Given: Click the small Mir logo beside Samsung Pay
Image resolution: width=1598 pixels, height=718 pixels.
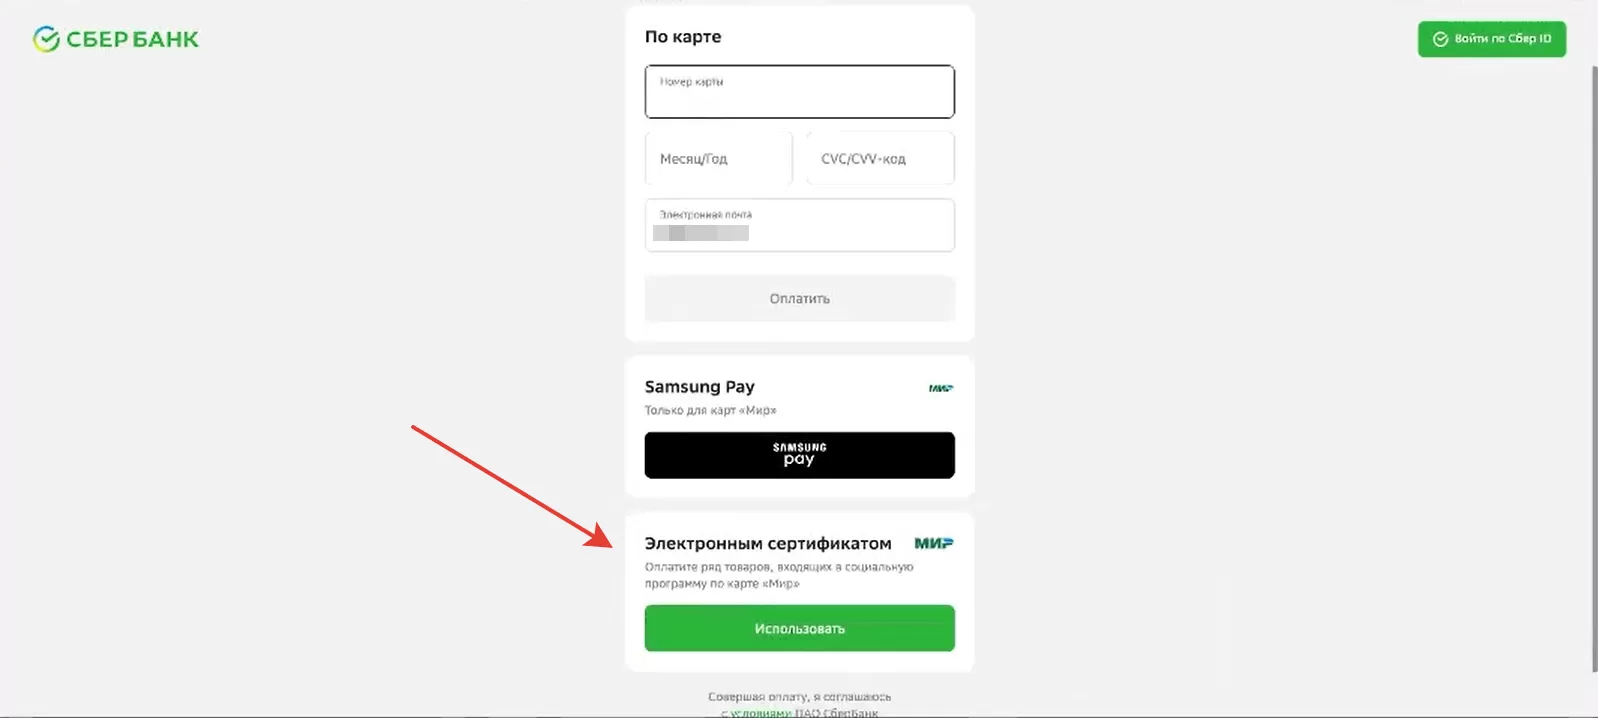Looking at the screenshot, I should [941, 388].
